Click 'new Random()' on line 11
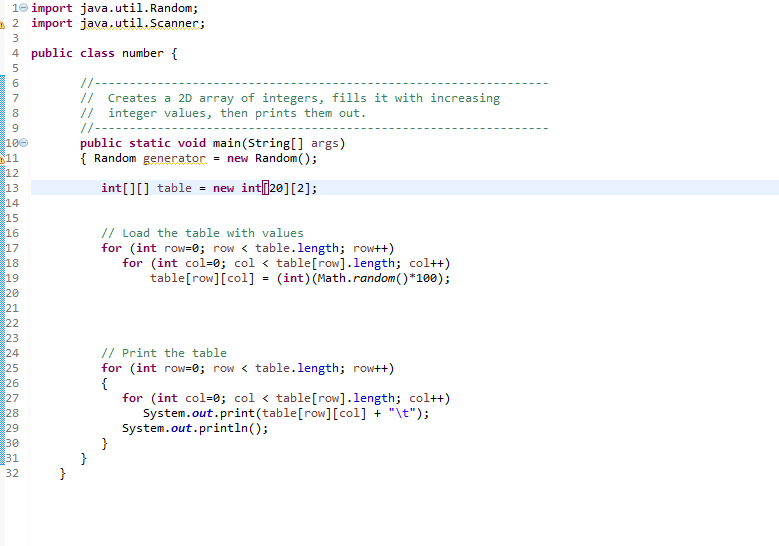The image size is (779, 546). 269,158
